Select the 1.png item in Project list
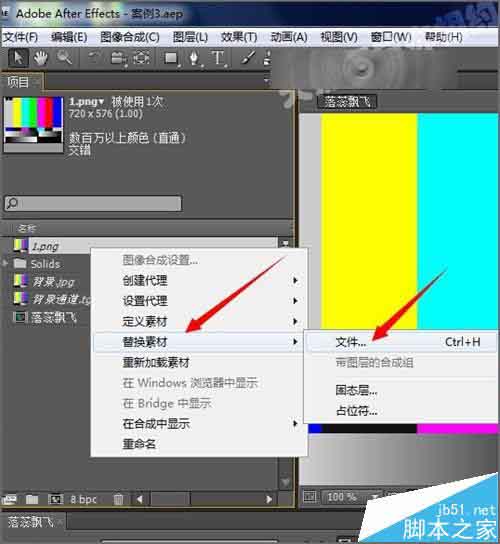Screen dimensions: 500x544 45,247
